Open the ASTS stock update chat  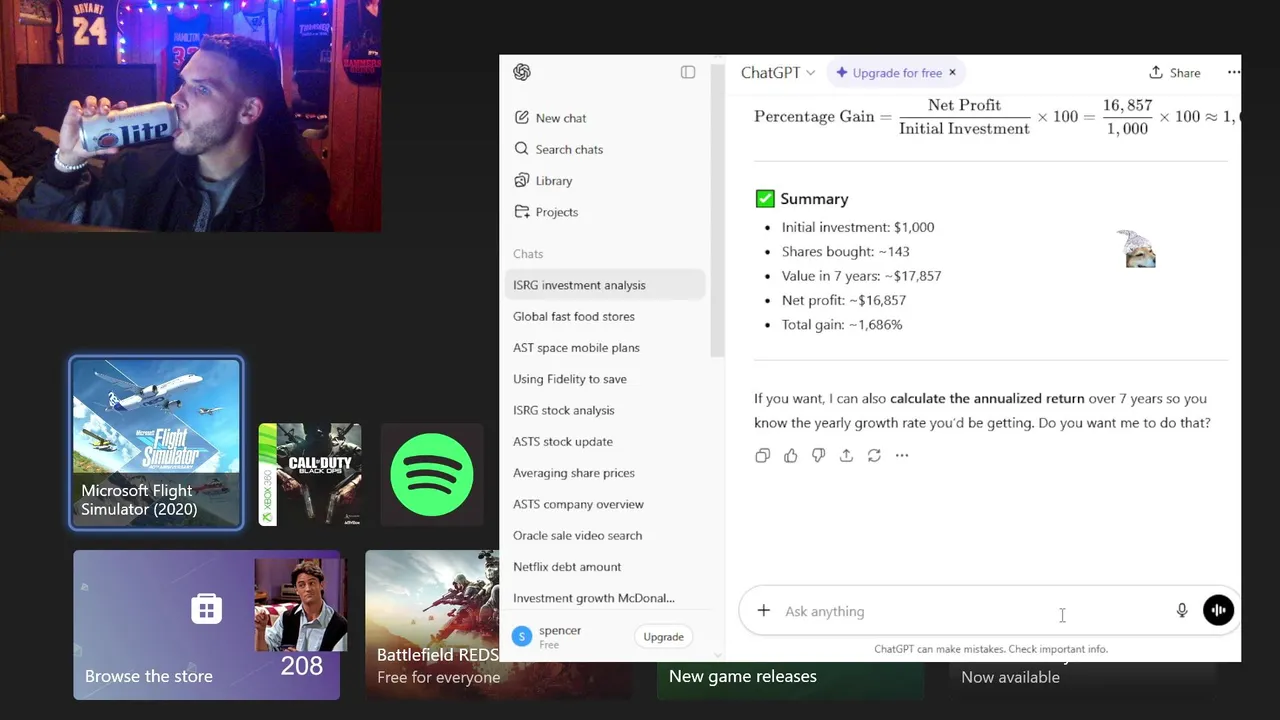point(606,441)
